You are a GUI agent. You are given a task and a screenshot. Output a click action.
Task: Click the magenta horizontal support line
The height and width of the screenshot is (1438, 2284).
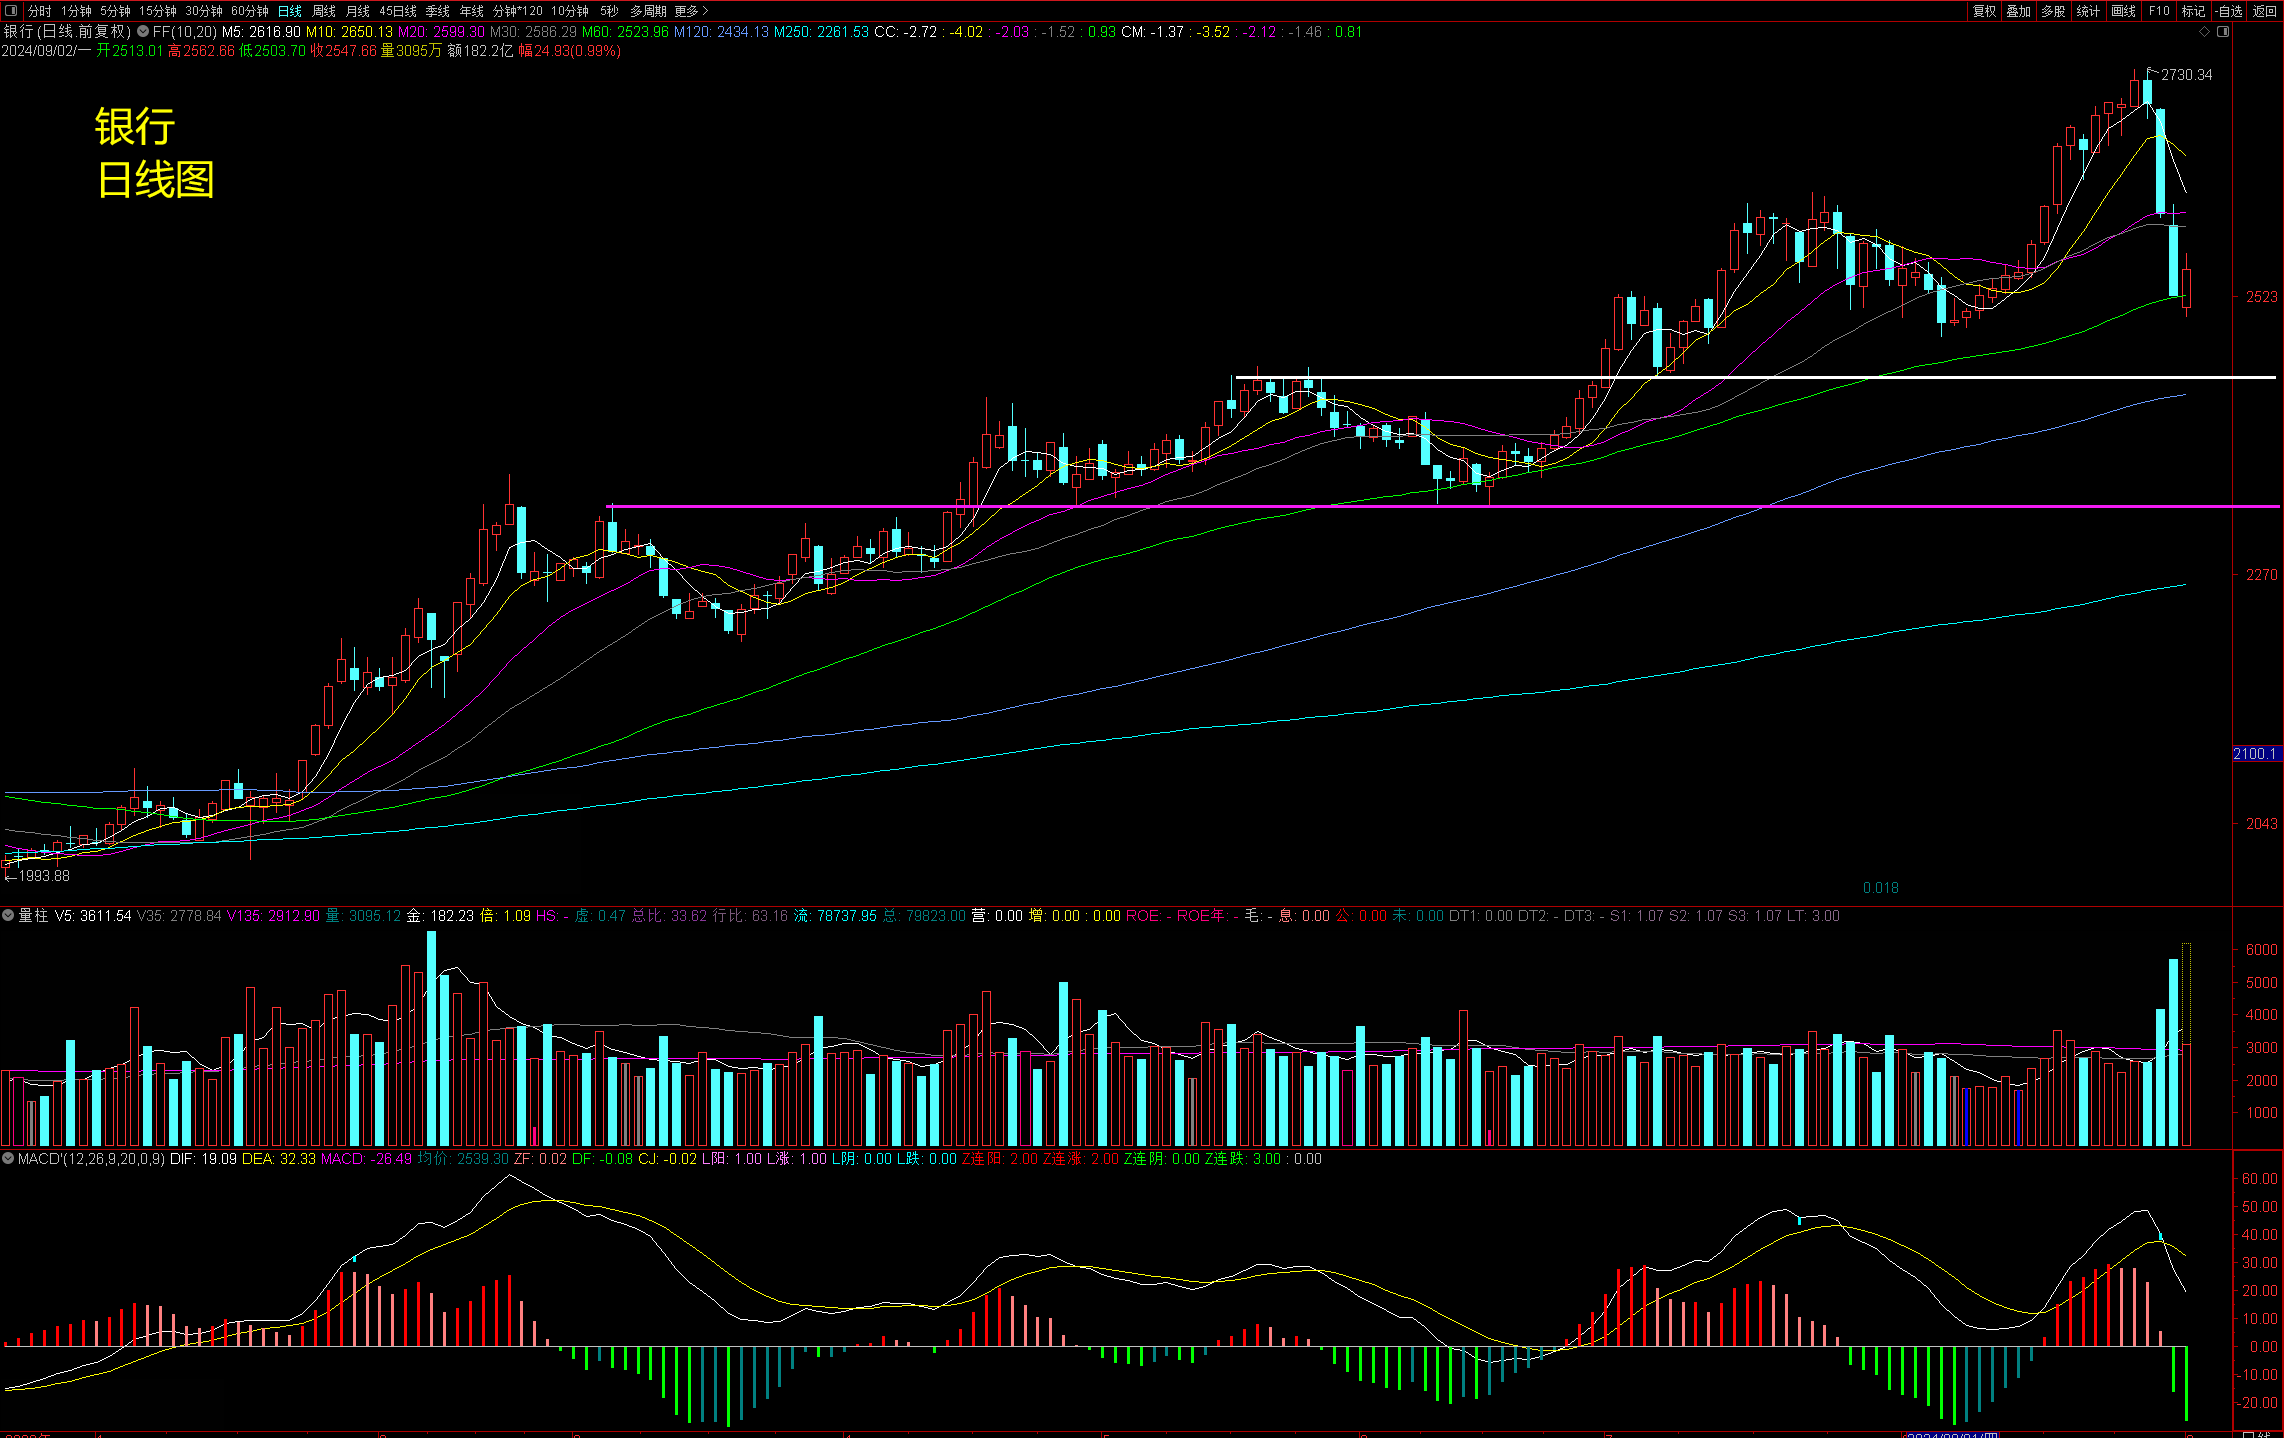pyautogui.click(x=1445, y=507)
